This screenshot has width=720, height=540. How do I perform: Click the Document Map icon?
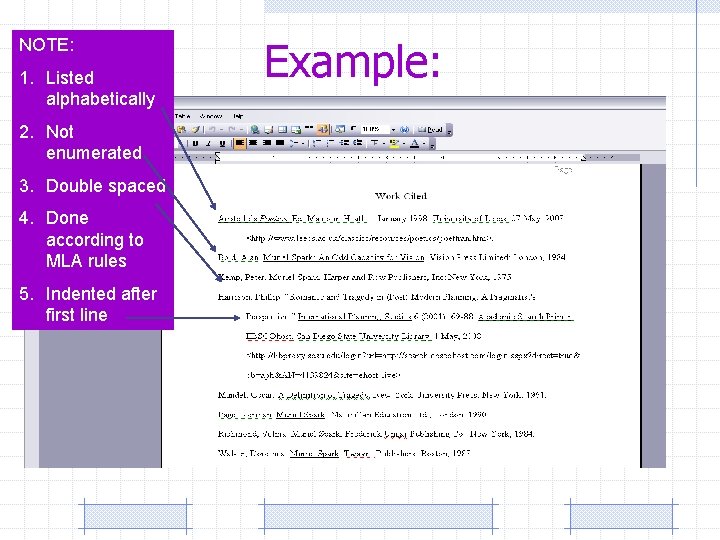[339, 129]
